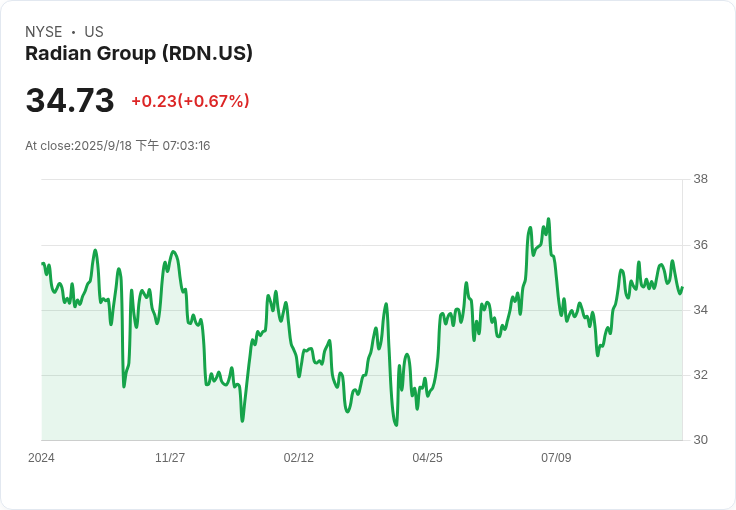The height and width of the screenshot is (510, 736).
Task: Click the 34 y-axis label
Action: pos(700,310)
